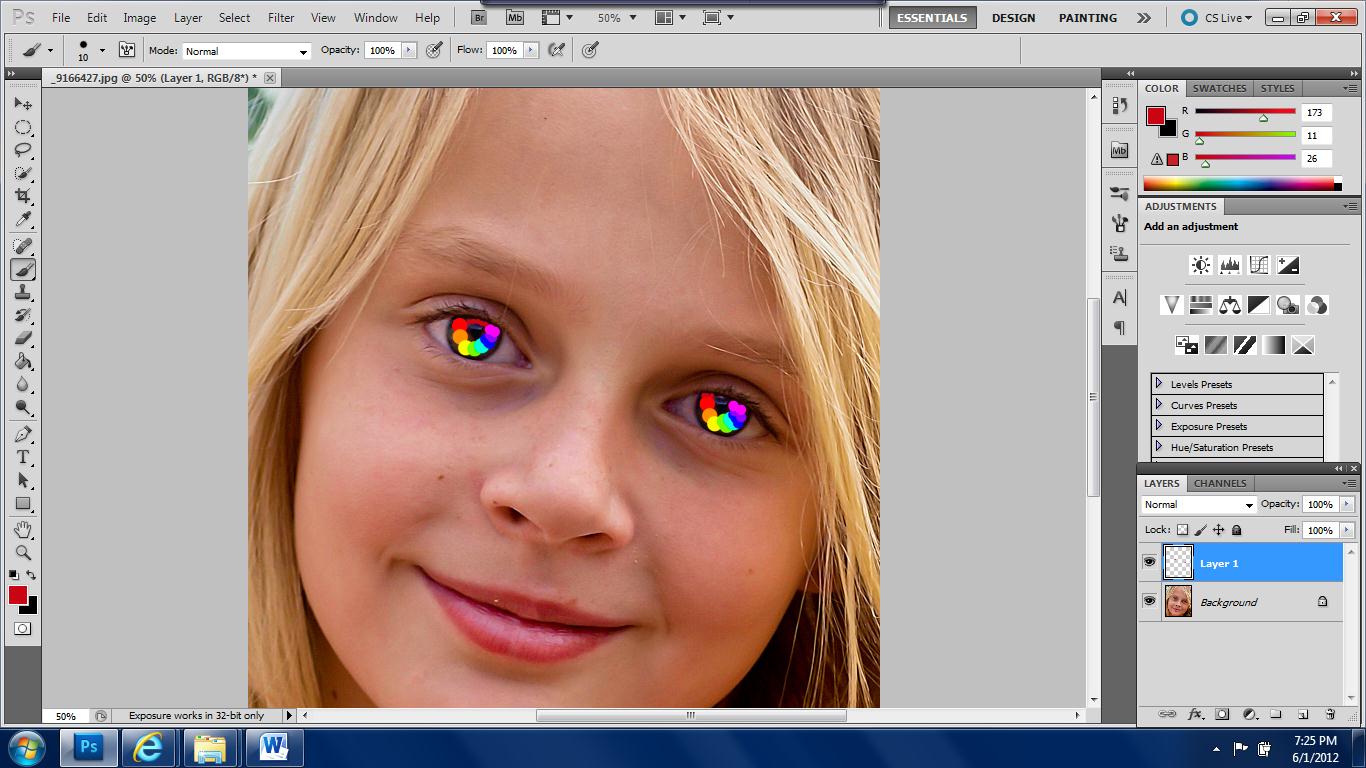Switch to the Channels tab

pos(1220,483)
